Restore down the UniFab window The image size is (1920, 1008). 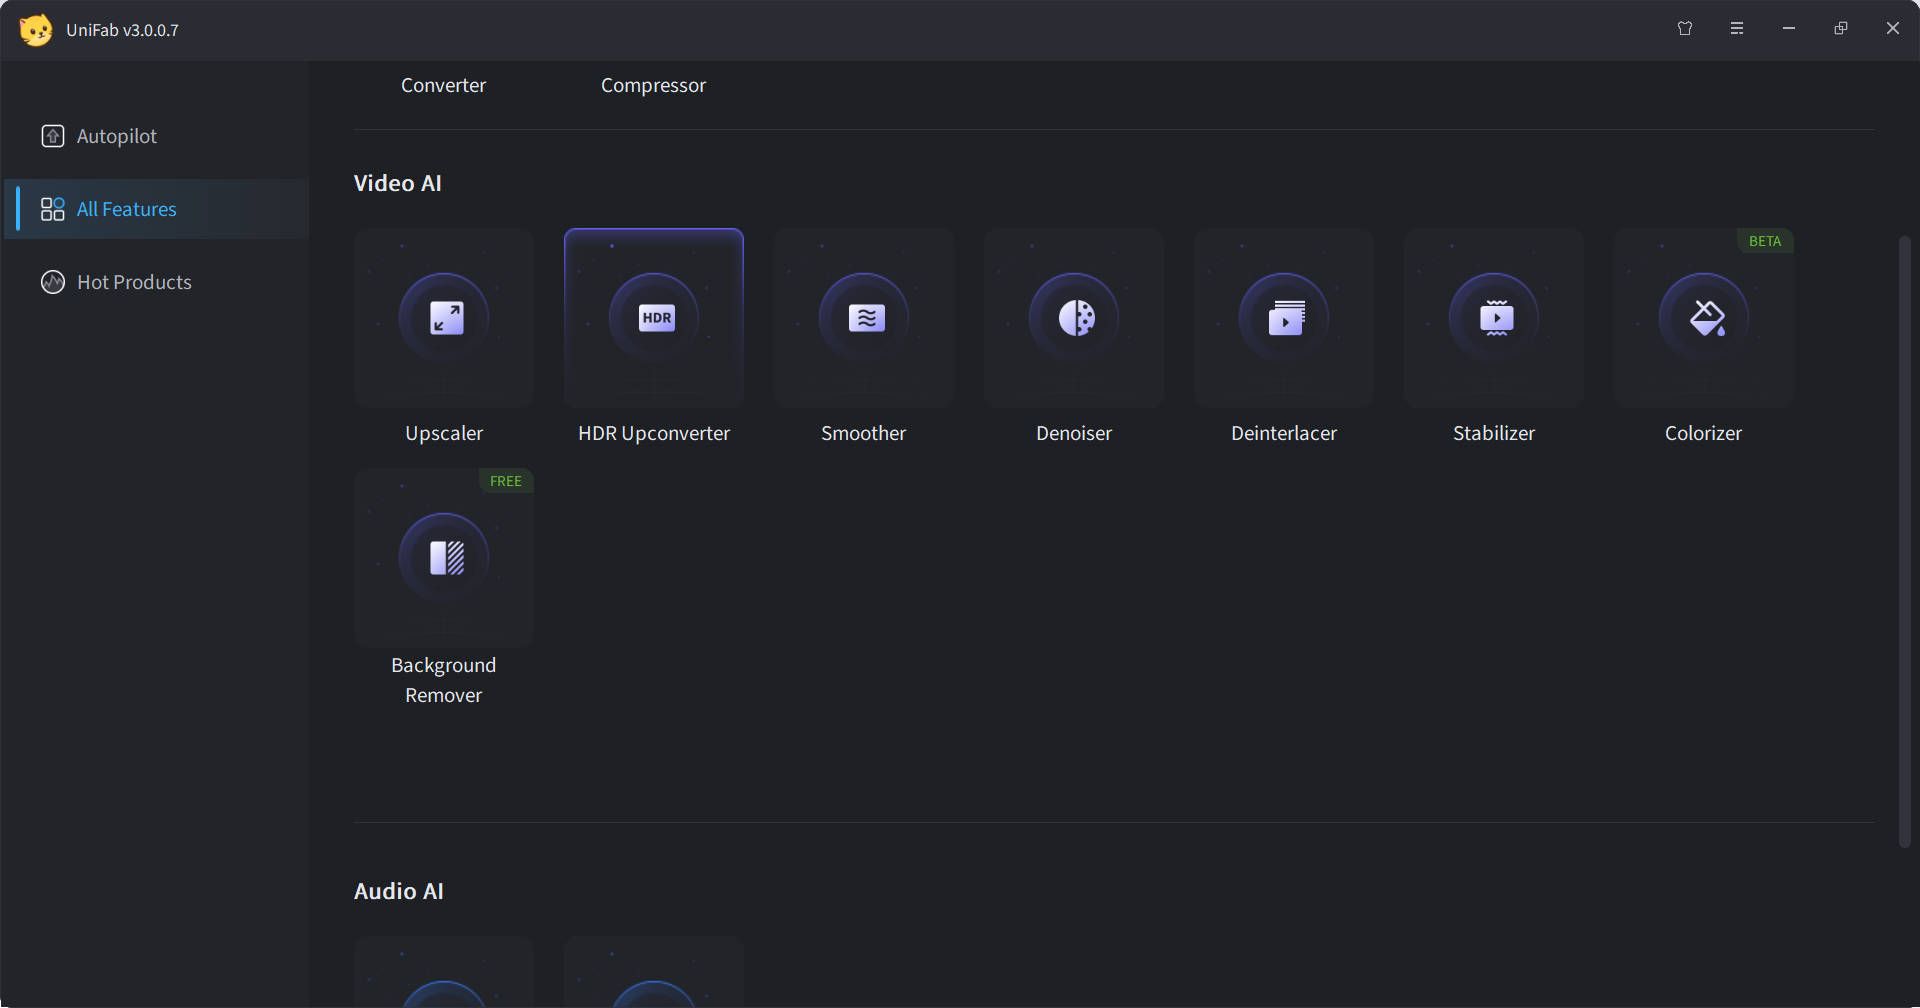click(1841, 29)
